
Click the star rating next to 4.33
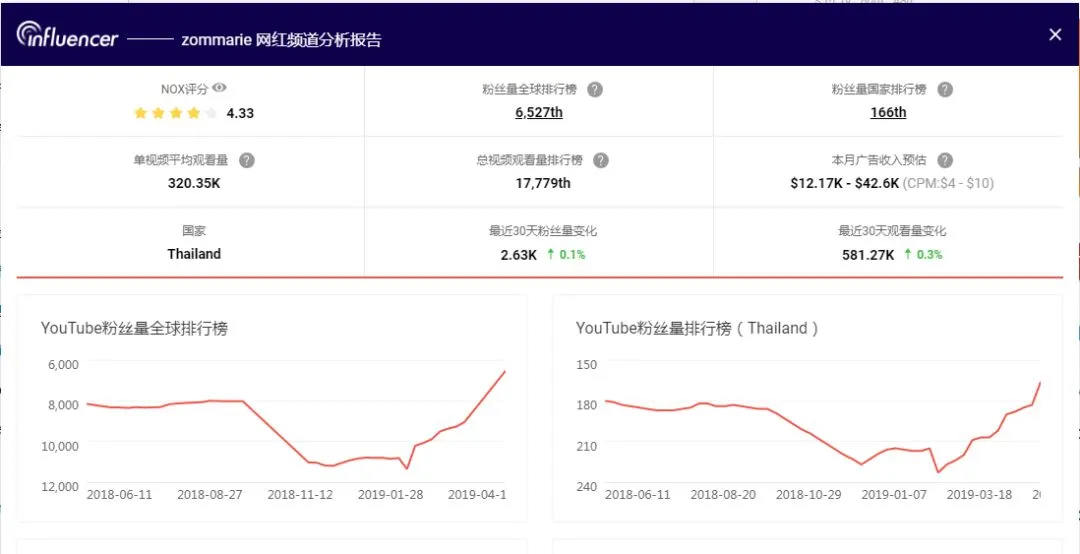tap(176, 114)
